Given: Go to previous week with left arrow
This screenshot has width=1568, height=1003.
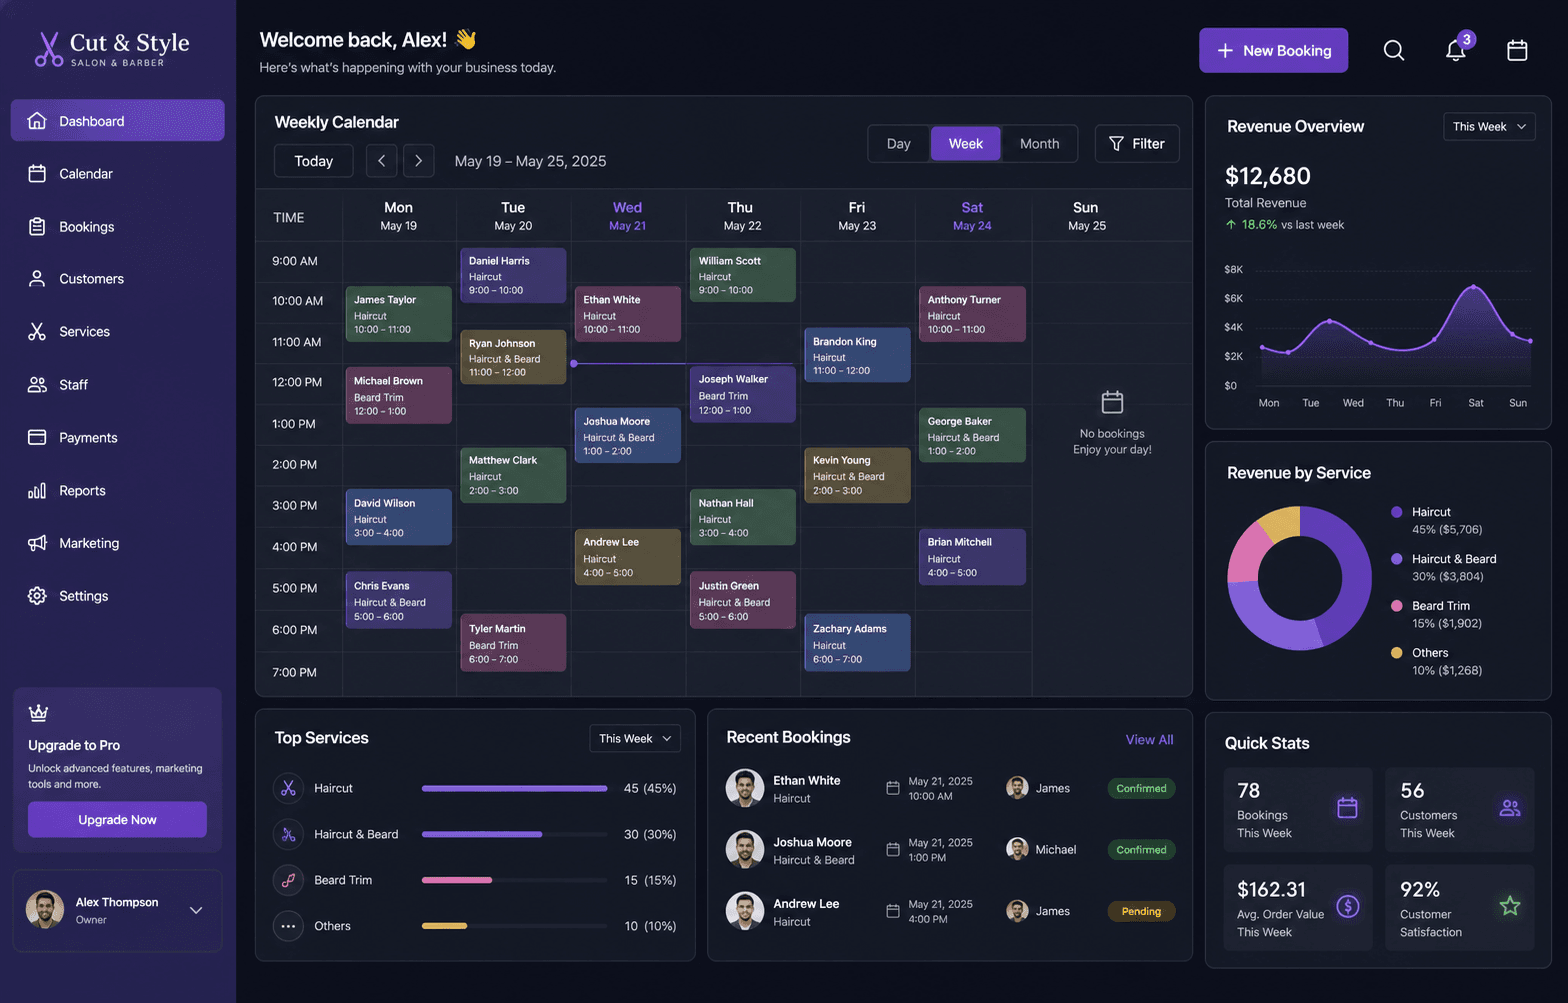Looking at the screenshot, I should click(381, 161).
